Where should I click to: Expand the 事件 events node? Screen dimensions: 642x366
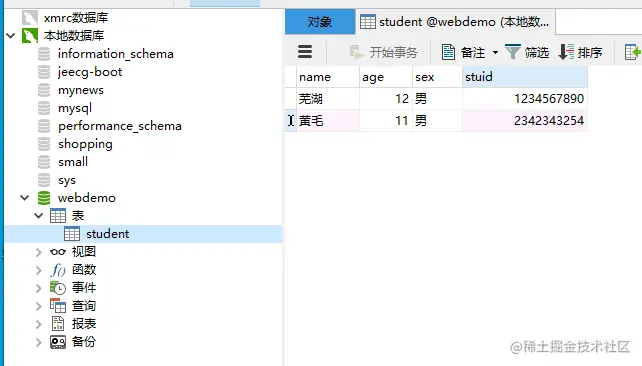(x=39, y=288)
